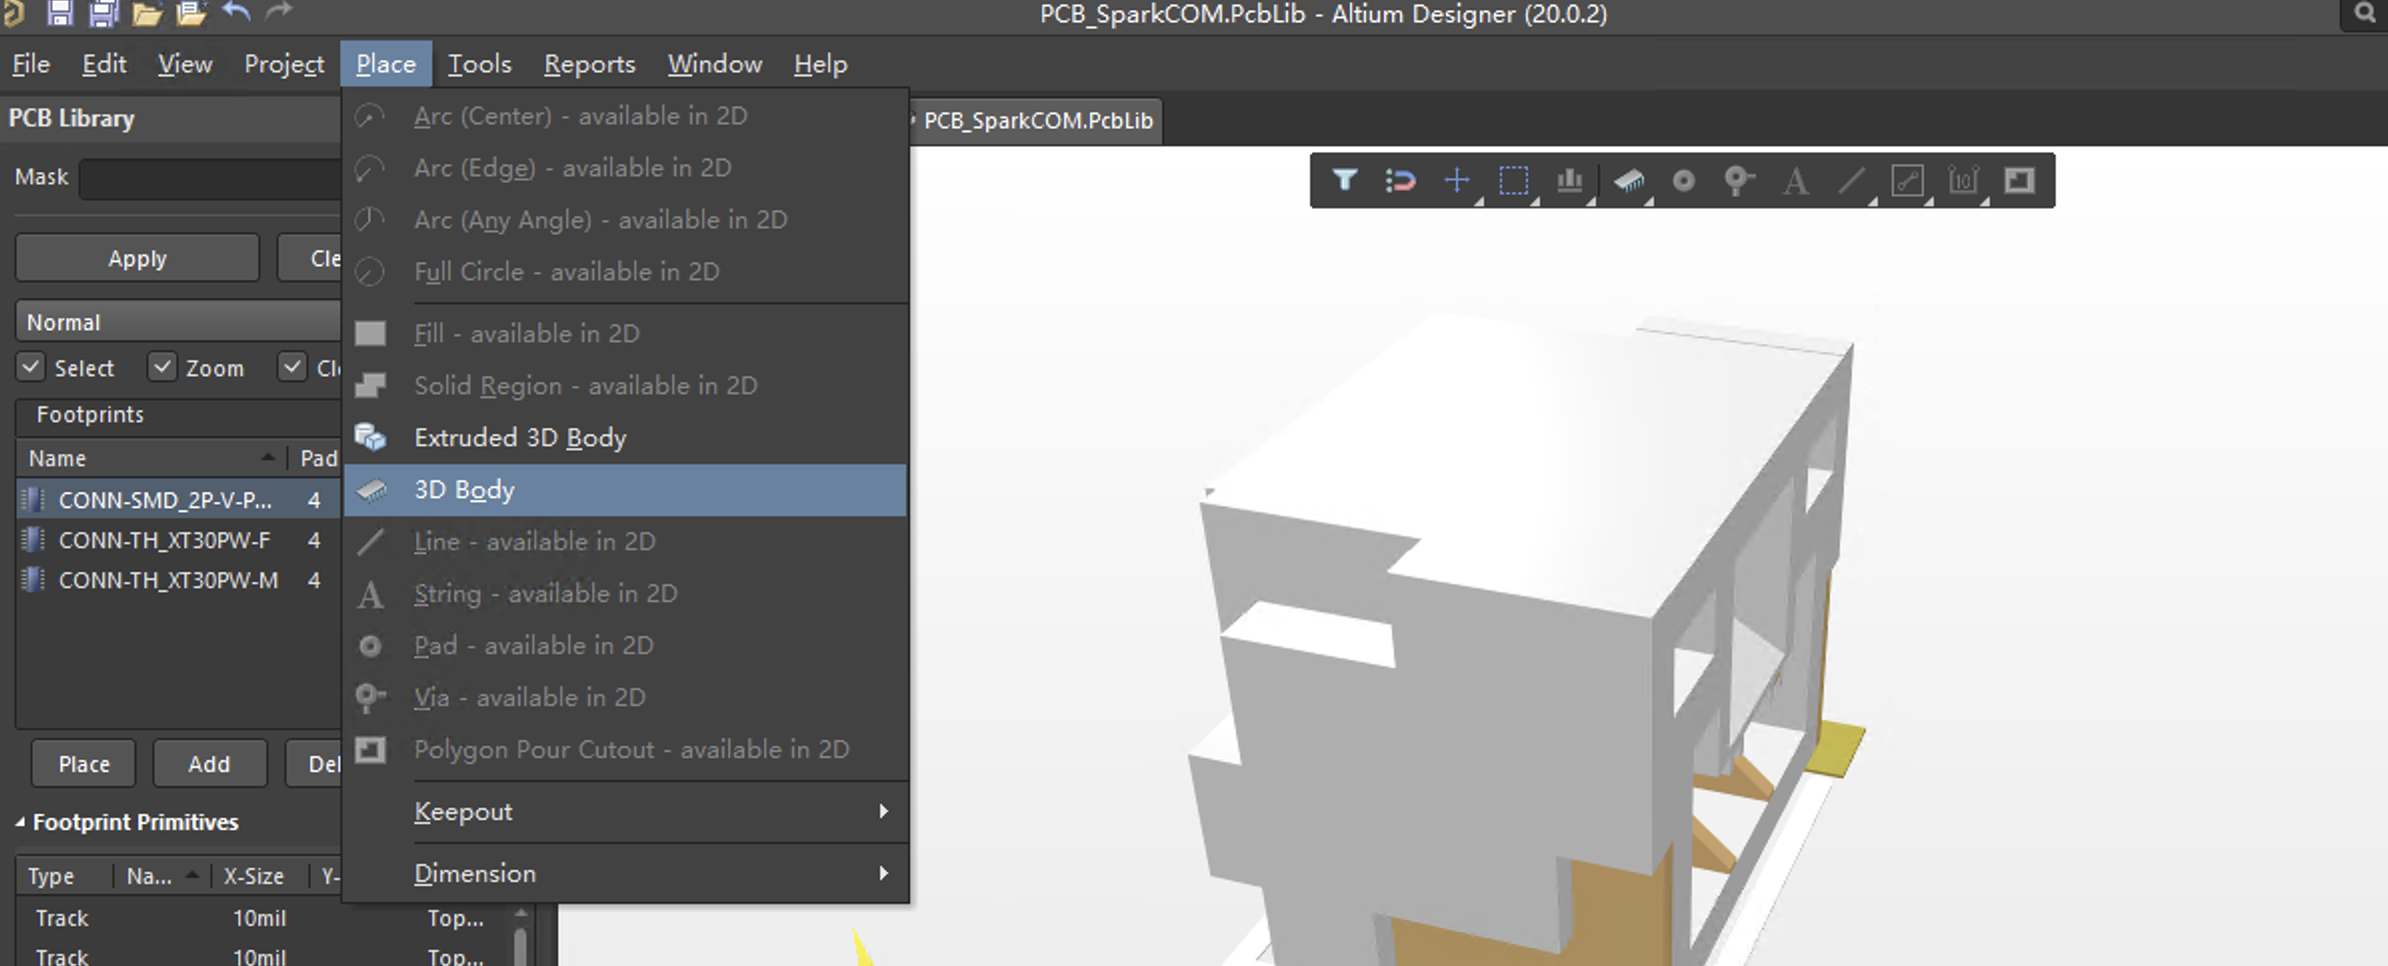
Task: Click the Place button in PCB Library panel
Action: (x=84, y=764)
